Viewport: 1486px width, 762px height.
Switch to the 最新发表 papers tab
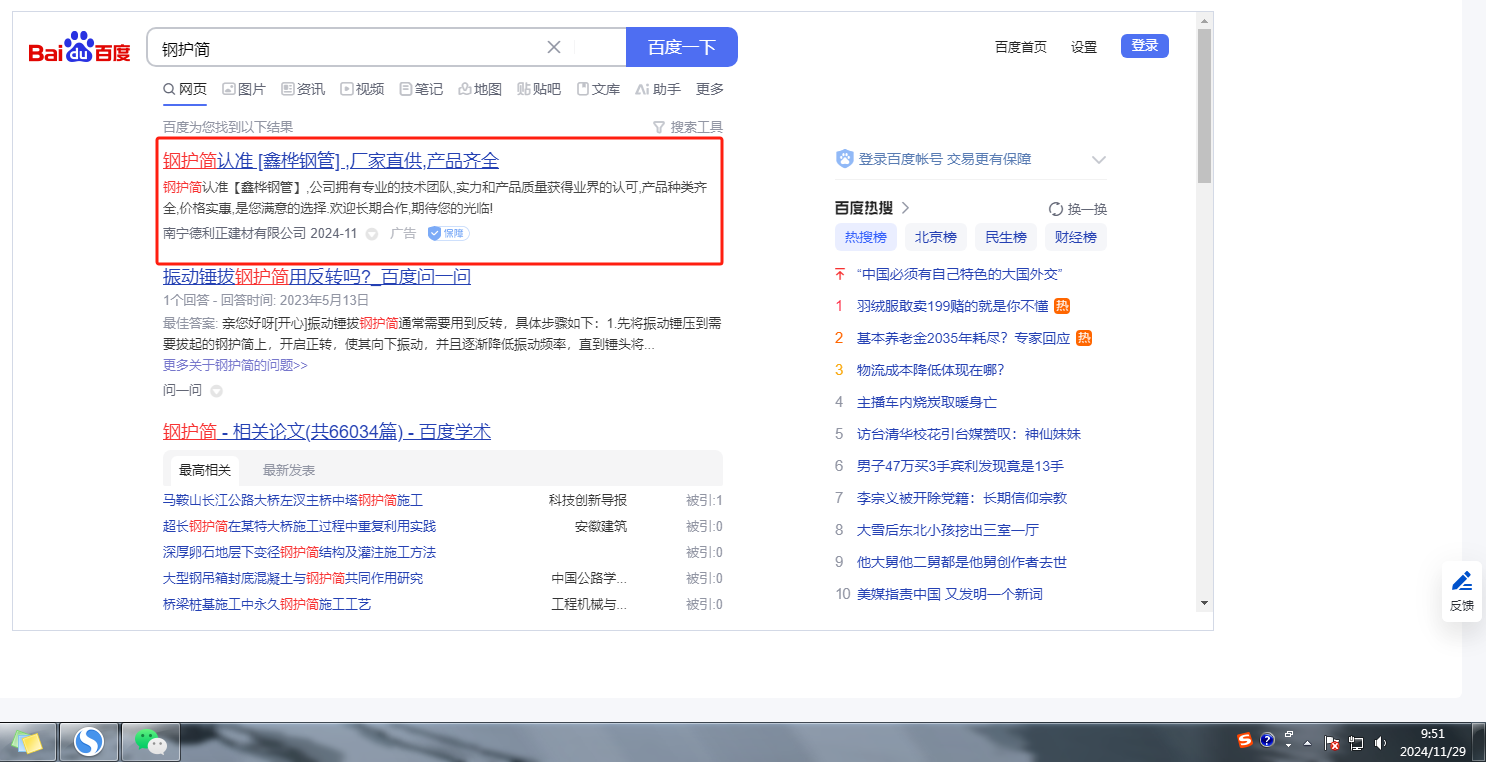tap(289, 470)
